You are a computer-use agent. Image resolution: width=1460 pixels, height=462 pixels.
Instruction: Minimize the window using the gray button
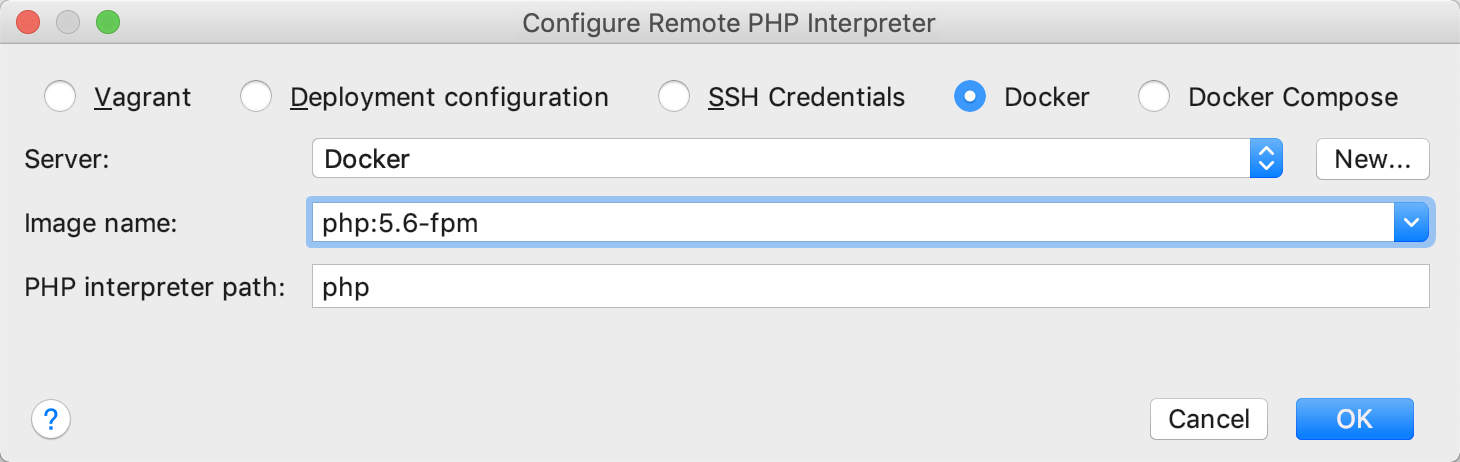point(68,22)
